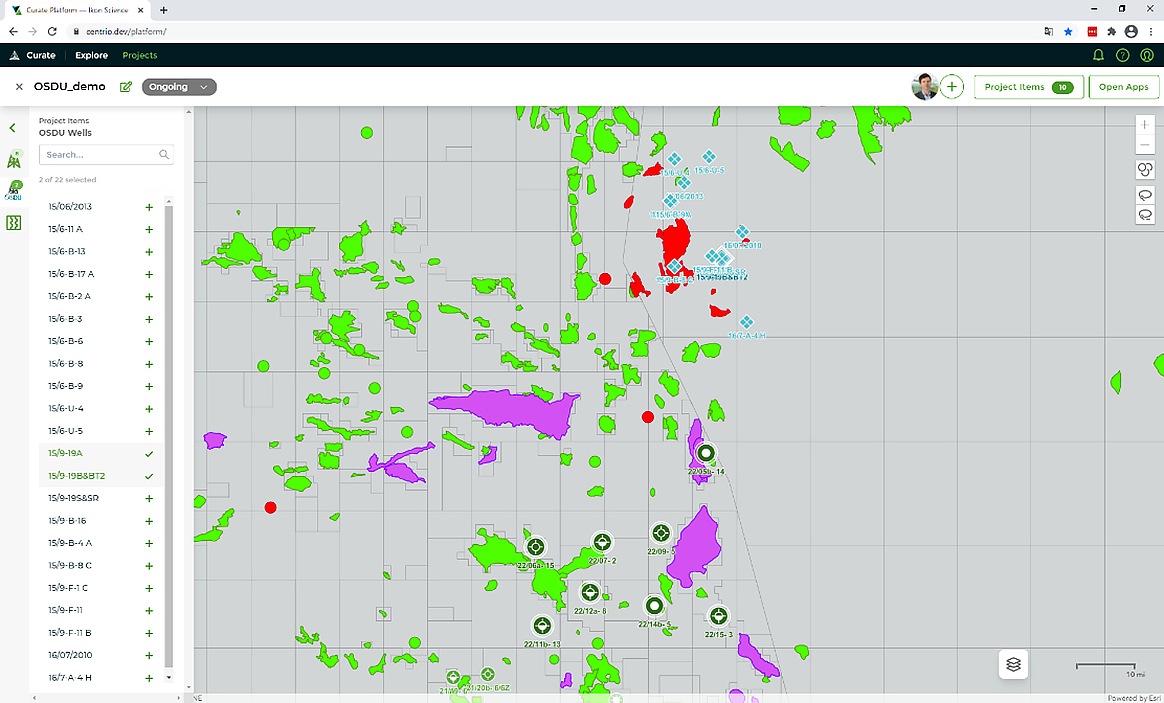Switch to the Explore tab
This screenshot has height=703, width=1164.
pyautogui.click(x=91, y=55)
